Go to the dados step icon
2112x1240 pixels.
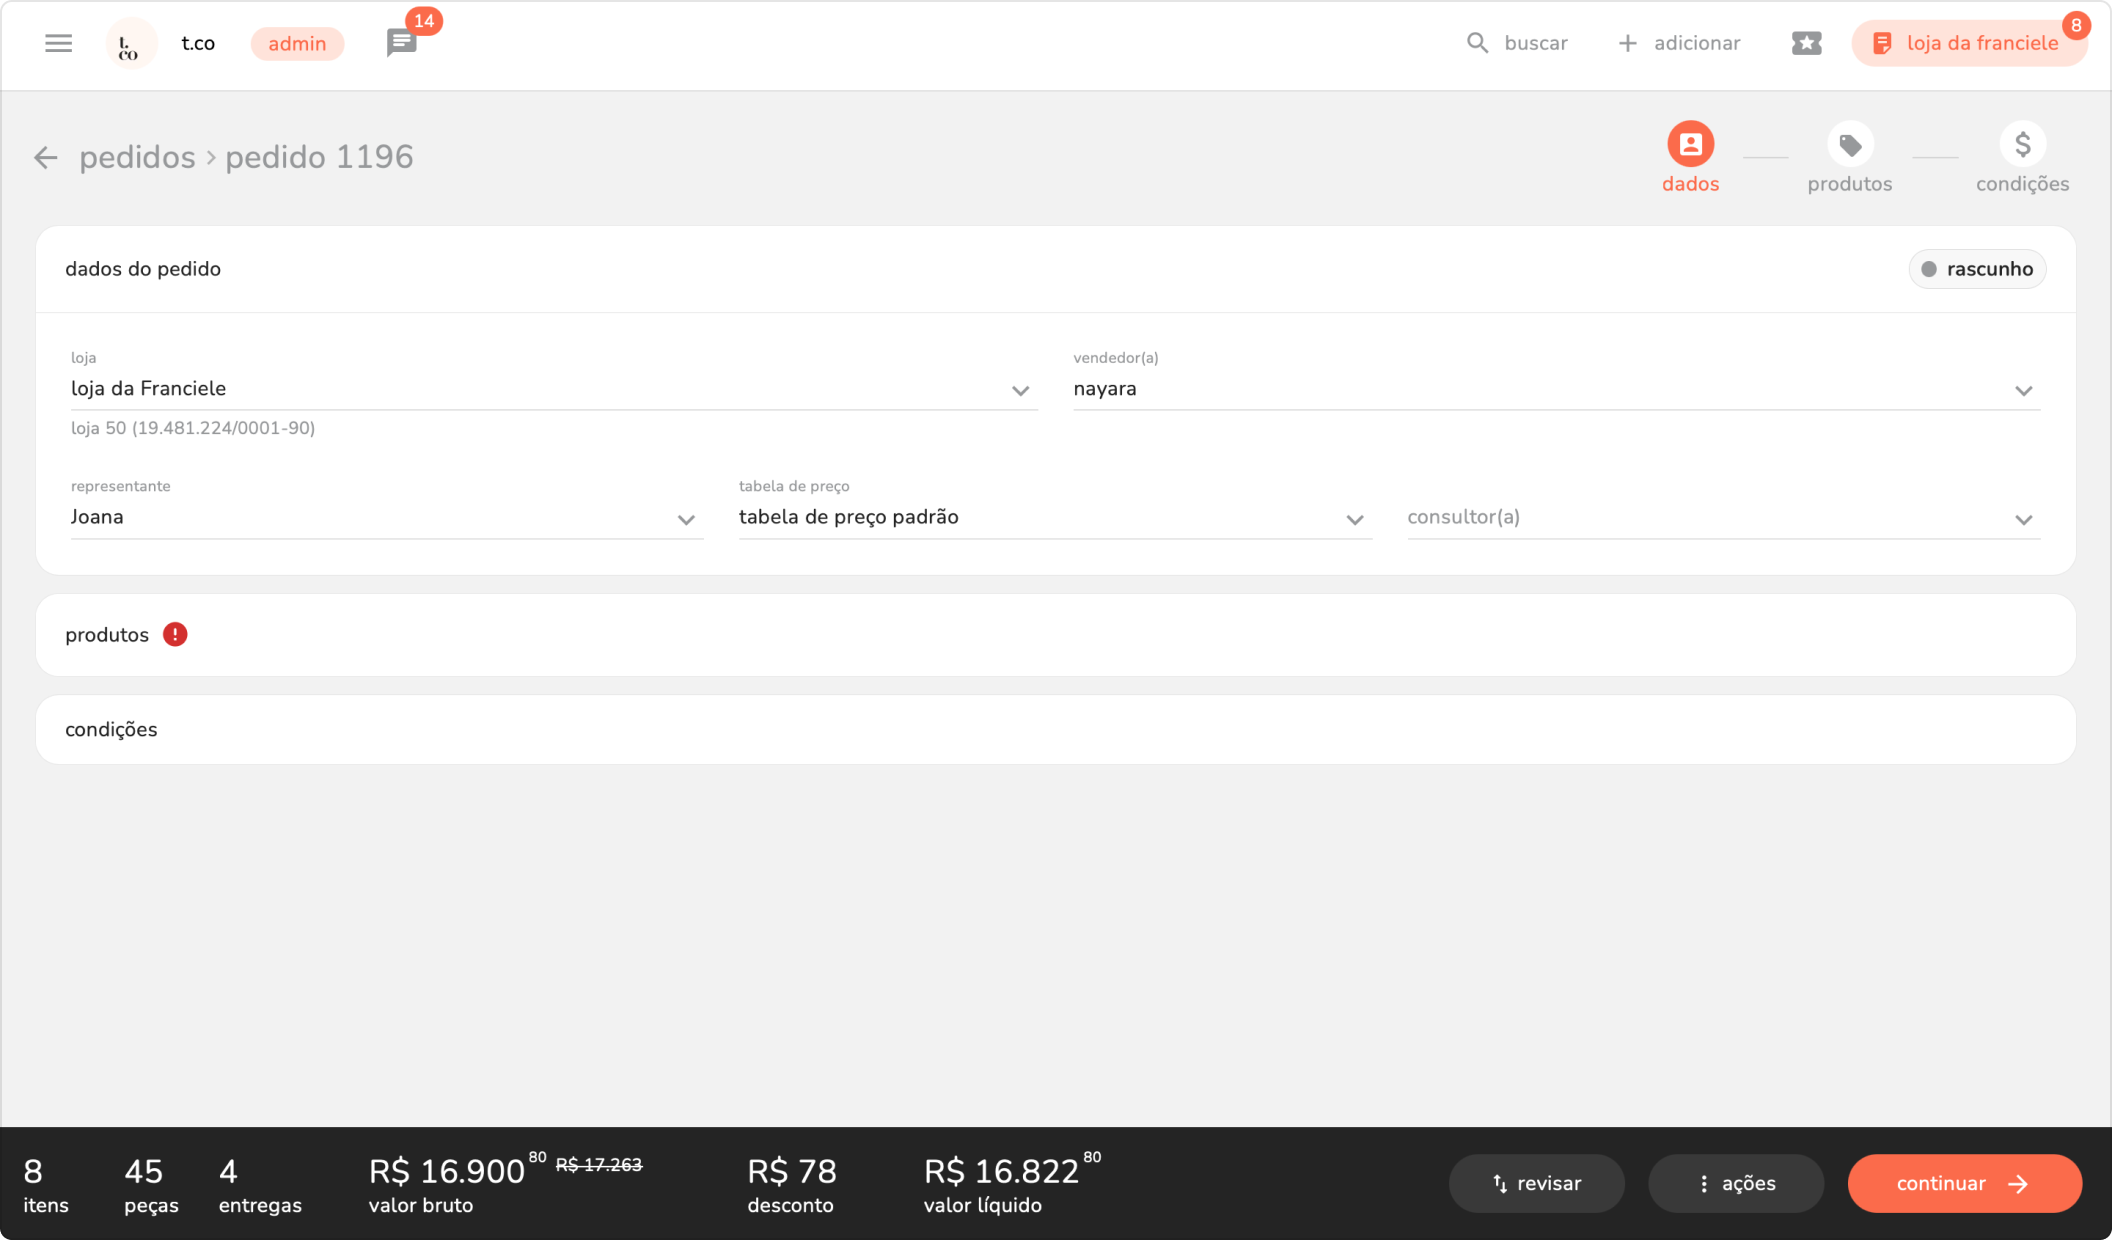click(x=1690, y=145)
